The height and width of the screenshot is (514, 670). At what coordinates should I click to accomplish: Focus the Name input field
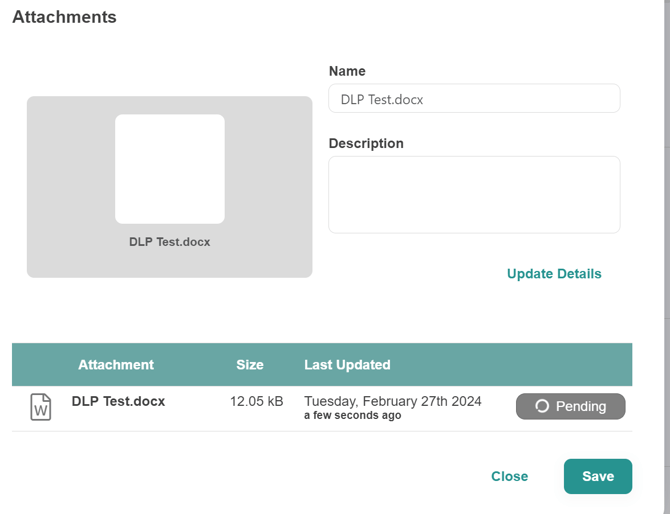click(474, 99)
